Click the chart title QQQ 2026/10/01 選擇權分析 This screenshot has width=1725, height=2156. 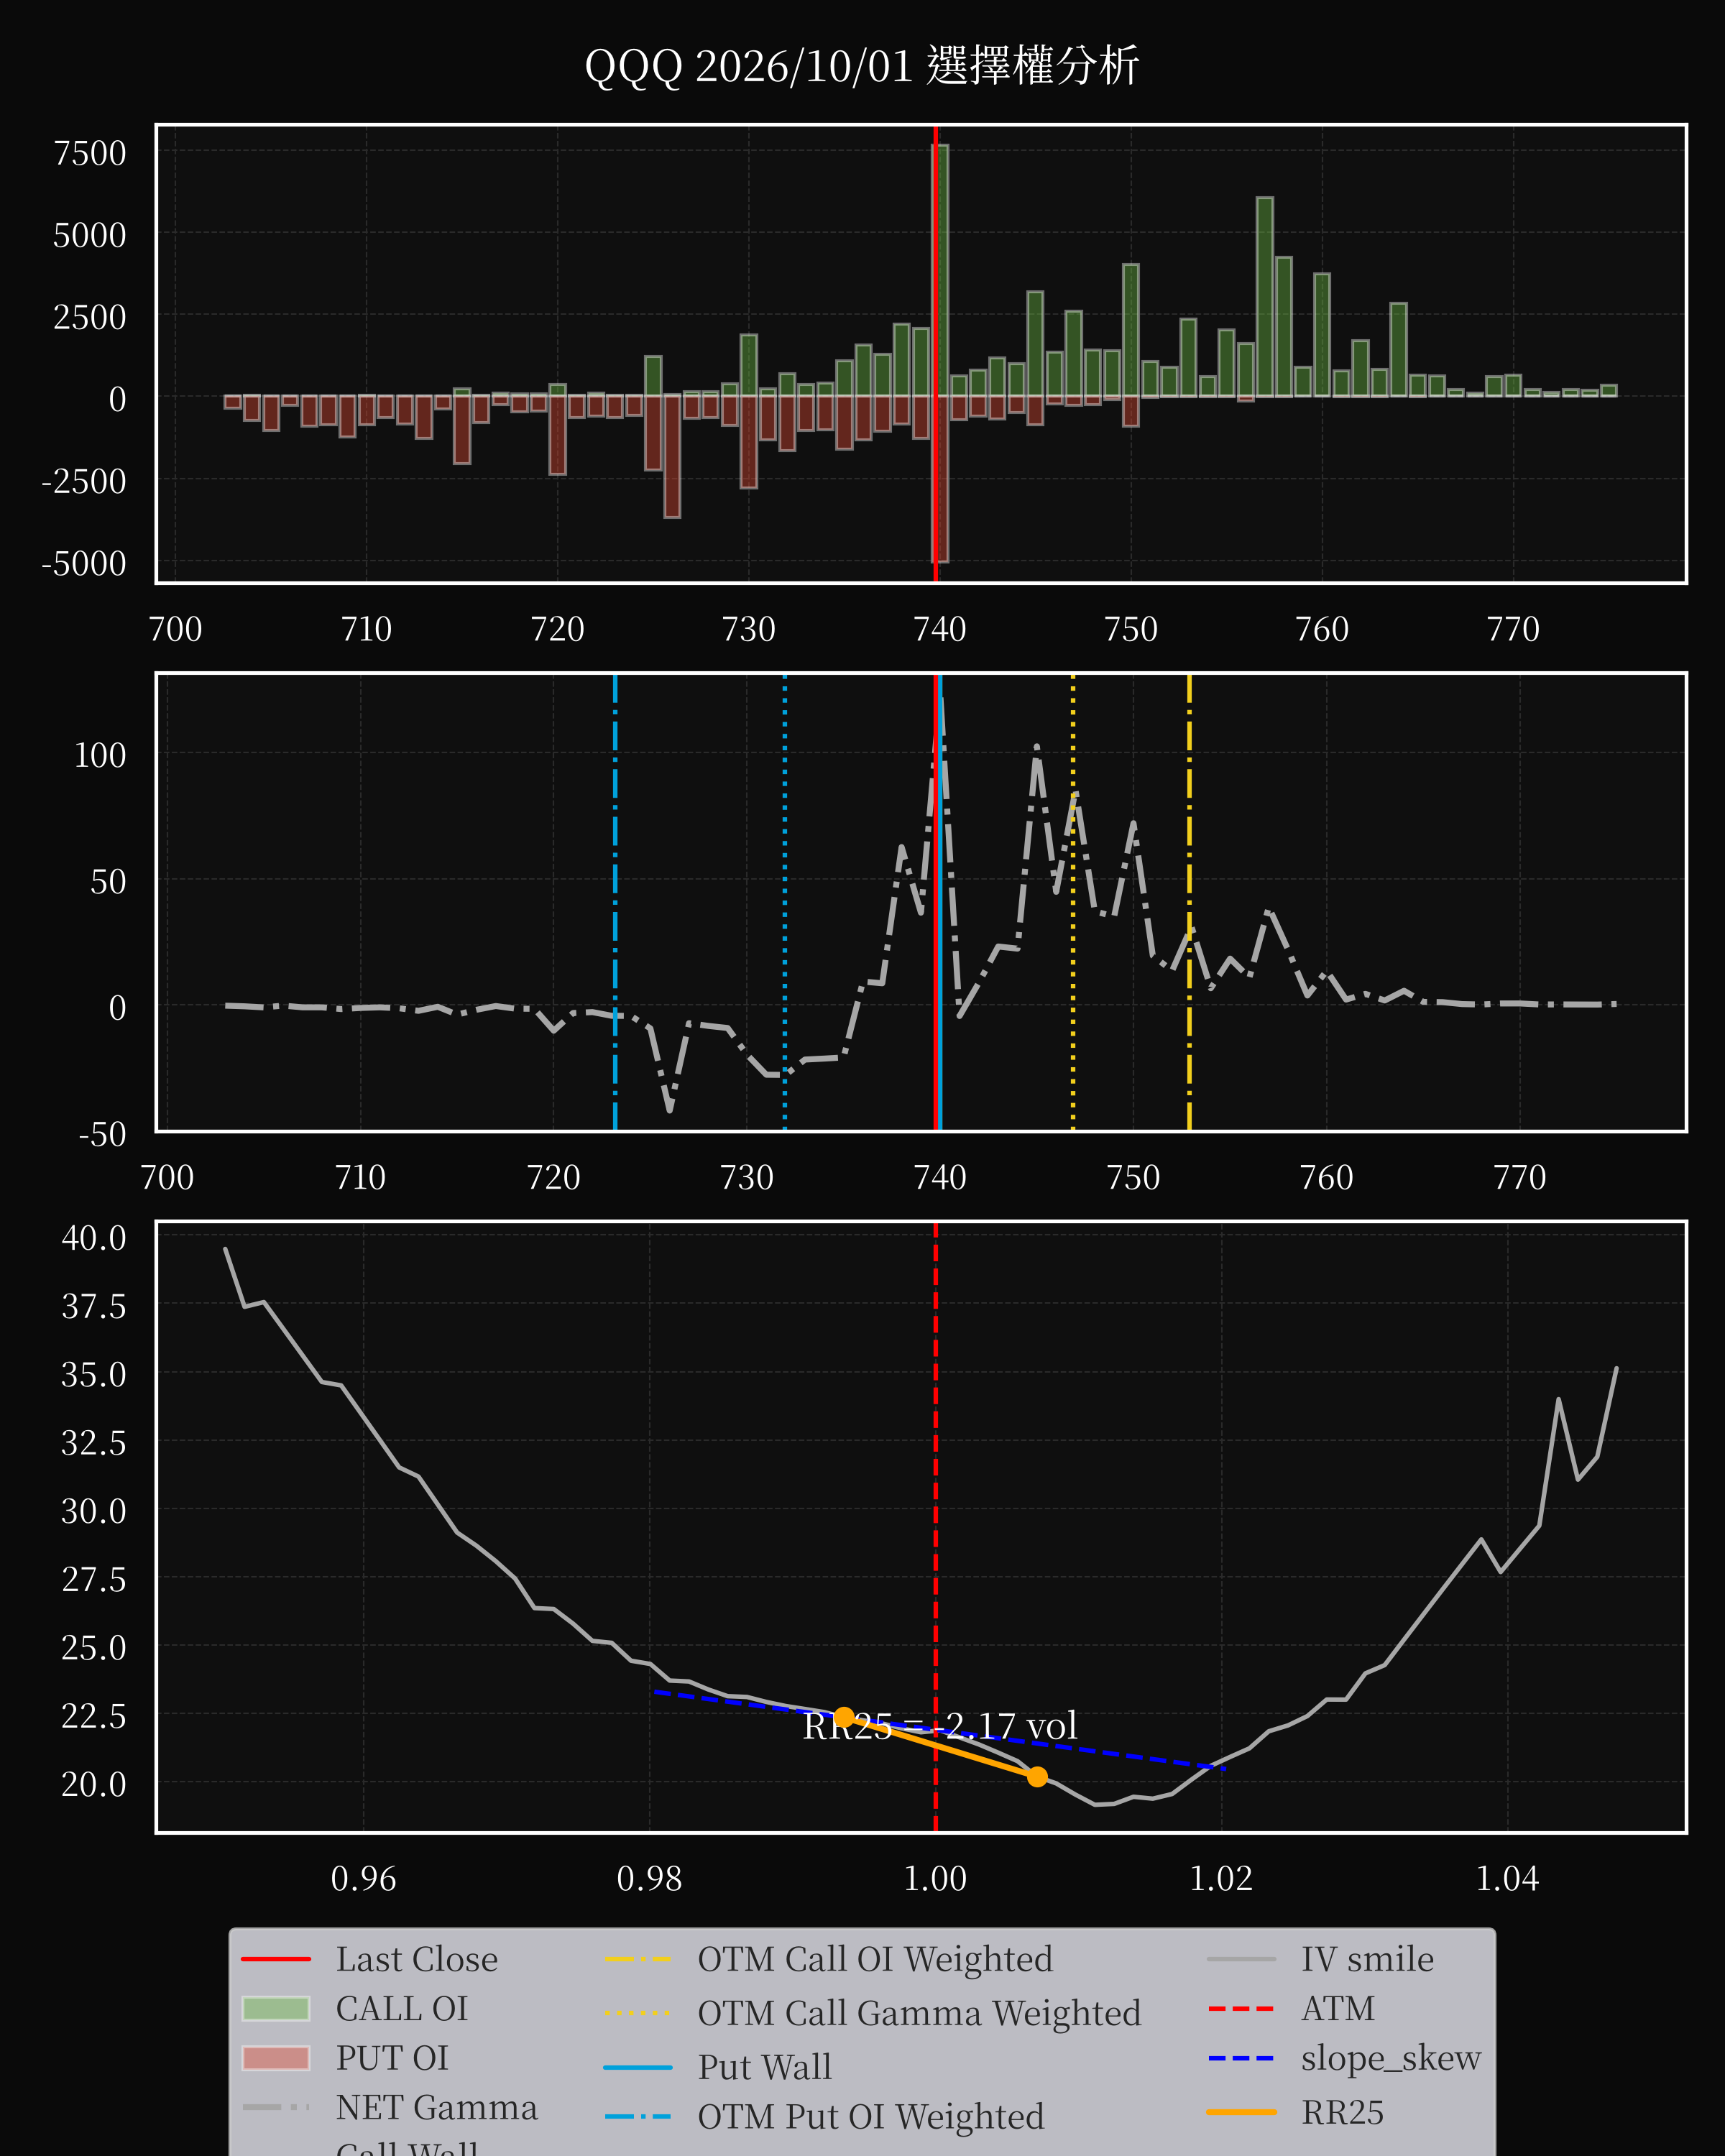(861, 66)
